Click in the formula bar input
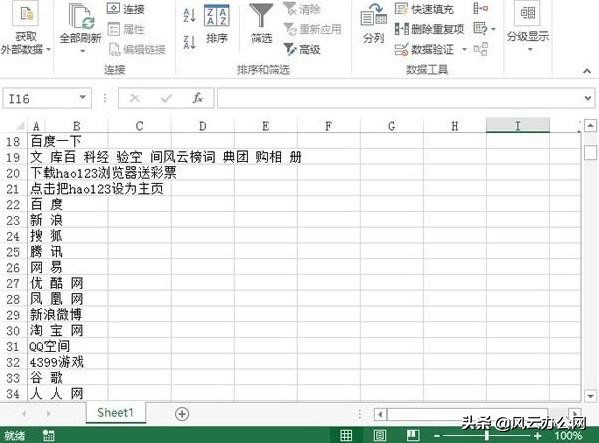 pyautogui.click(x=400, y=99)
